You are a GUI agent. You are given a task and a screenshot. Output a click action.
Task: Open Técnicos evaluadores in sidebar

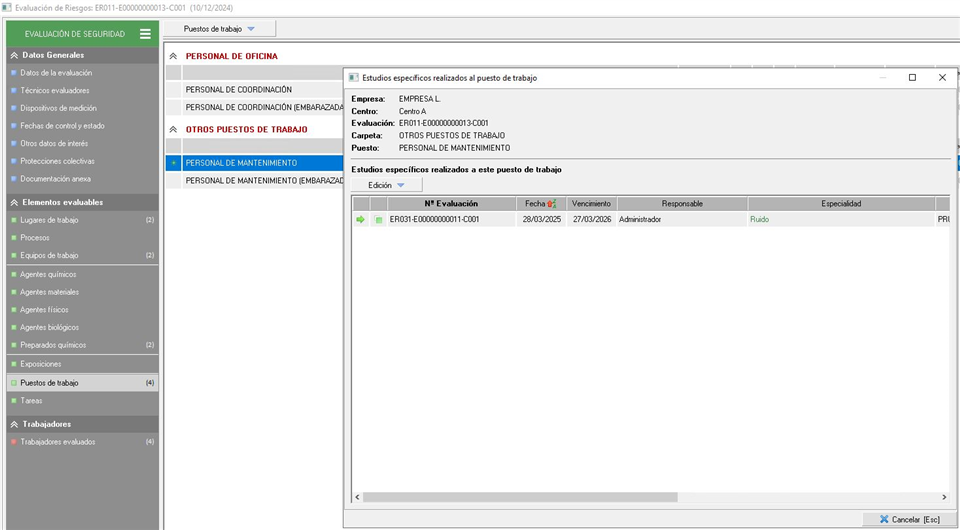click(x=54, y=91)
